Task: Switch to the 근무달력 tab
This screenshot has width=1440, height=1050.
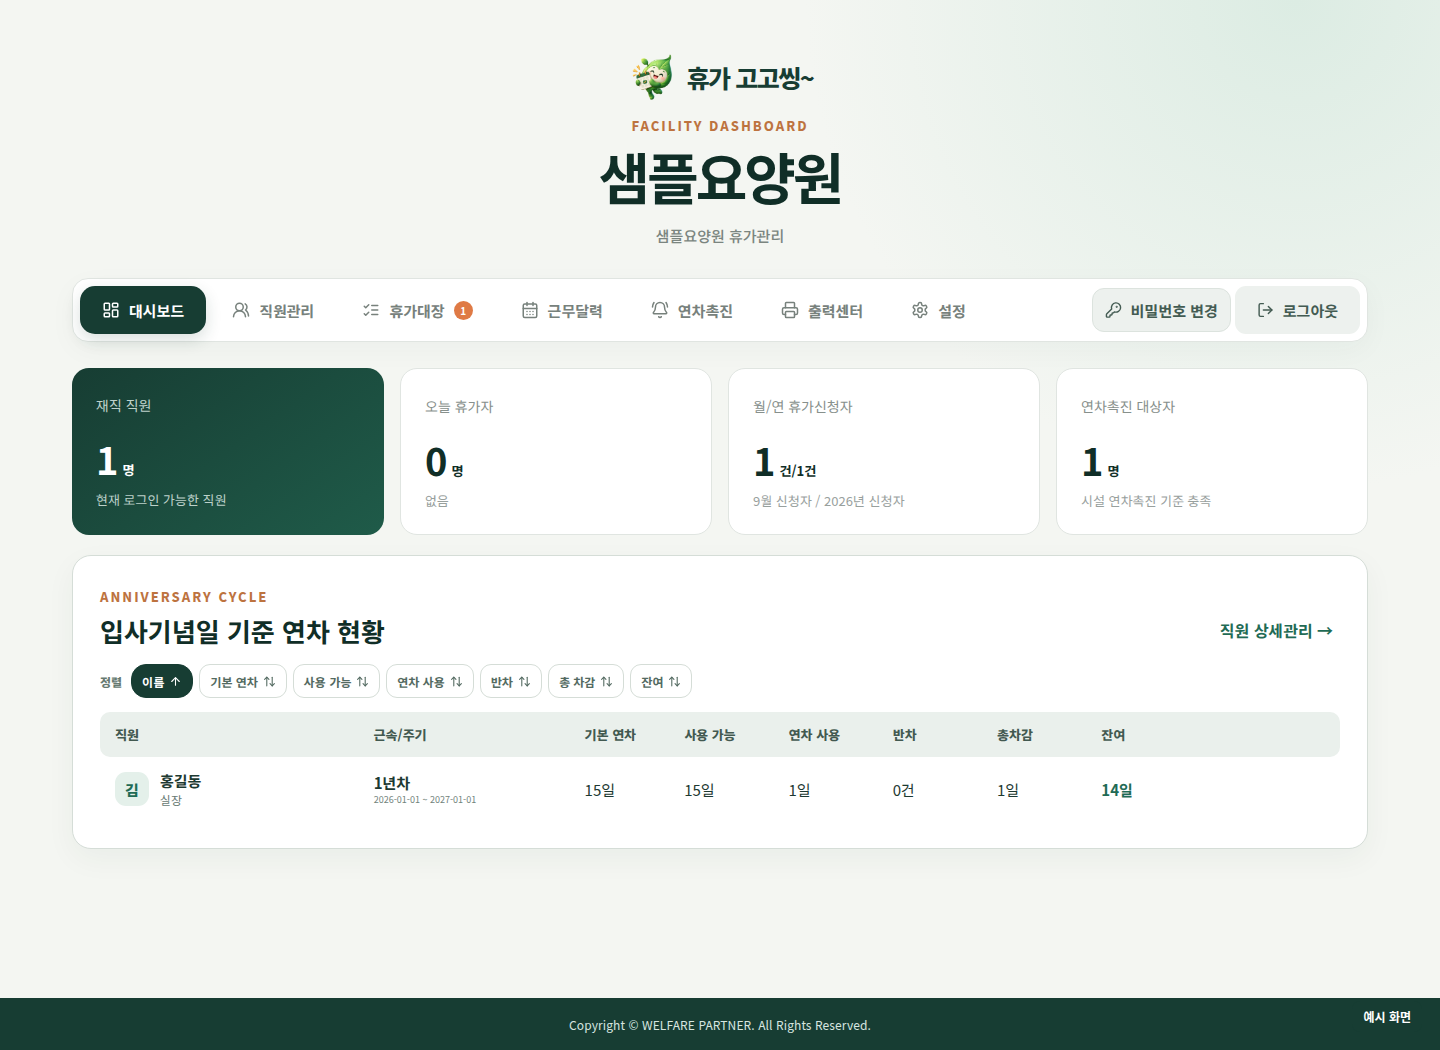Action: (562, 310)
